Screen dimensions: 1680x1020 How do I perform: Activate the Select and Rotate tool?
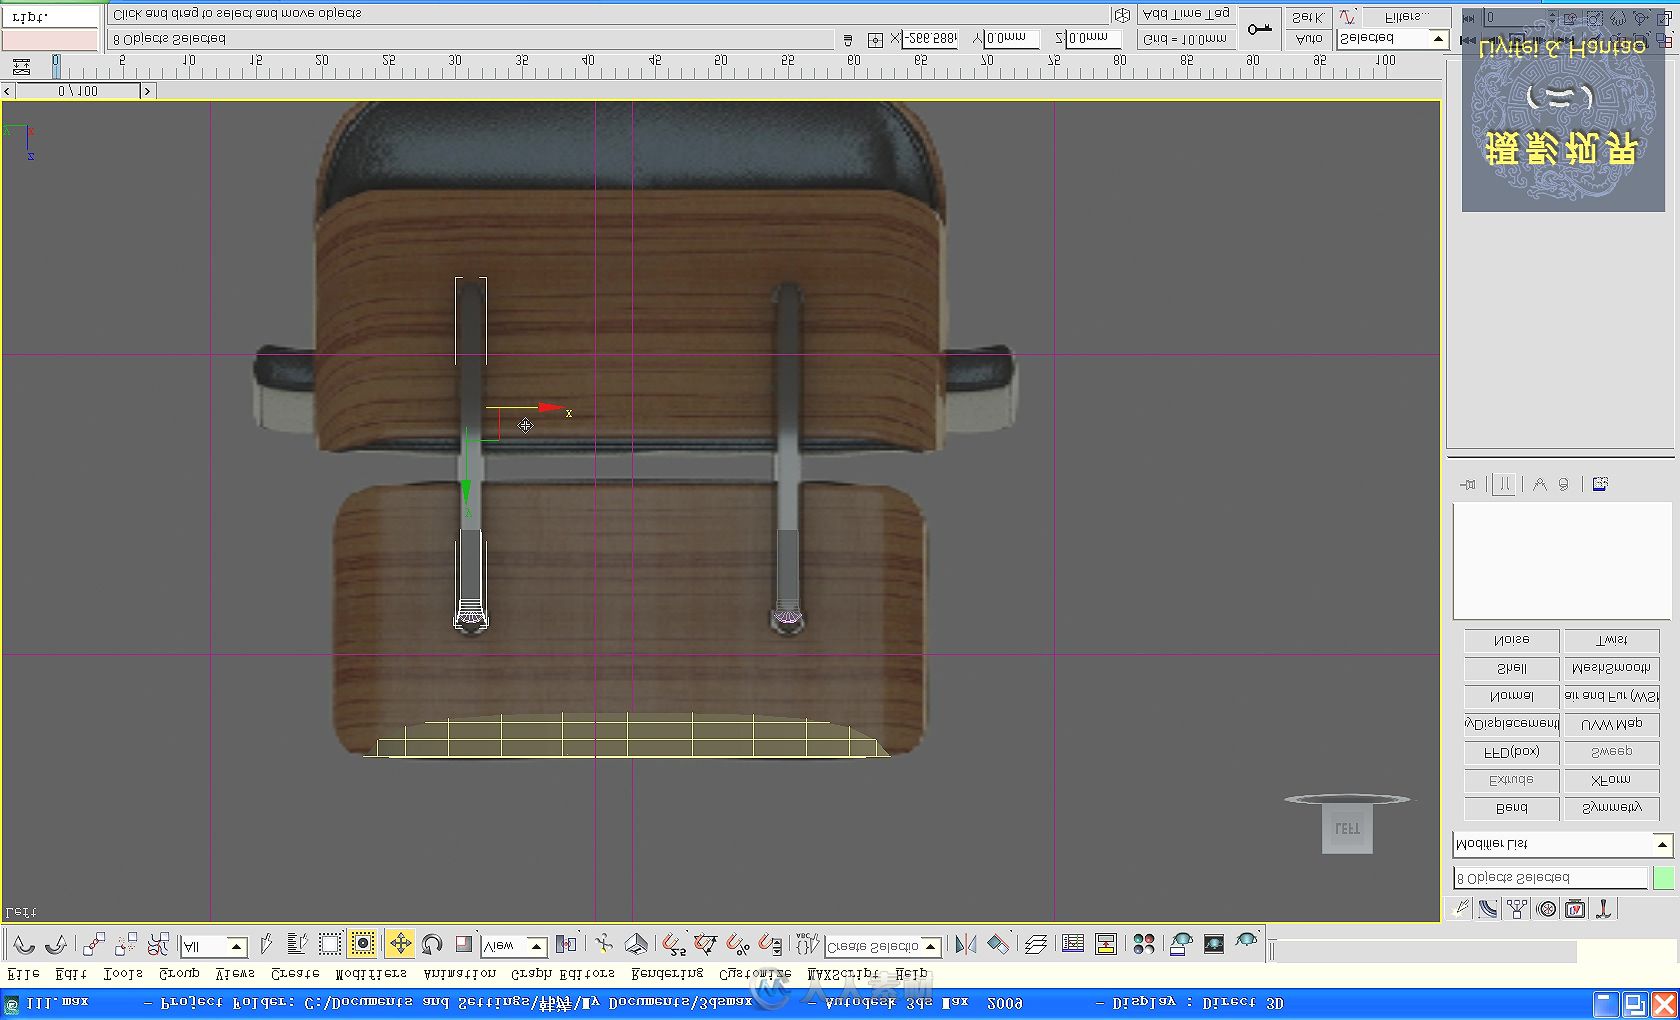pos(432,944)
